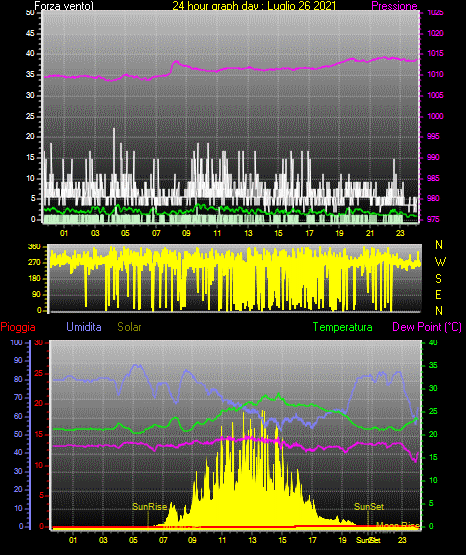Click the 985 pressure axis value

click(x=433, y=178)
